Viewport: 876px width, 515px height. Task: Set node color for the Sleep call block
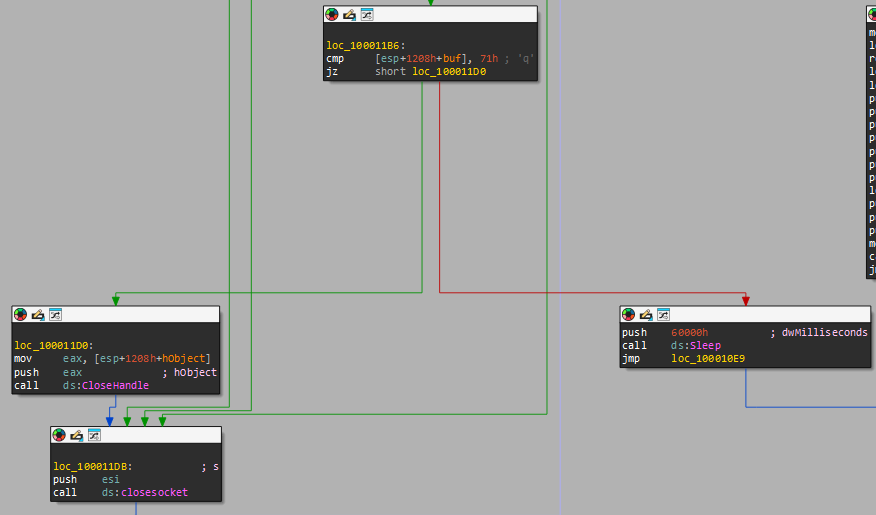(x=628, y=315)
